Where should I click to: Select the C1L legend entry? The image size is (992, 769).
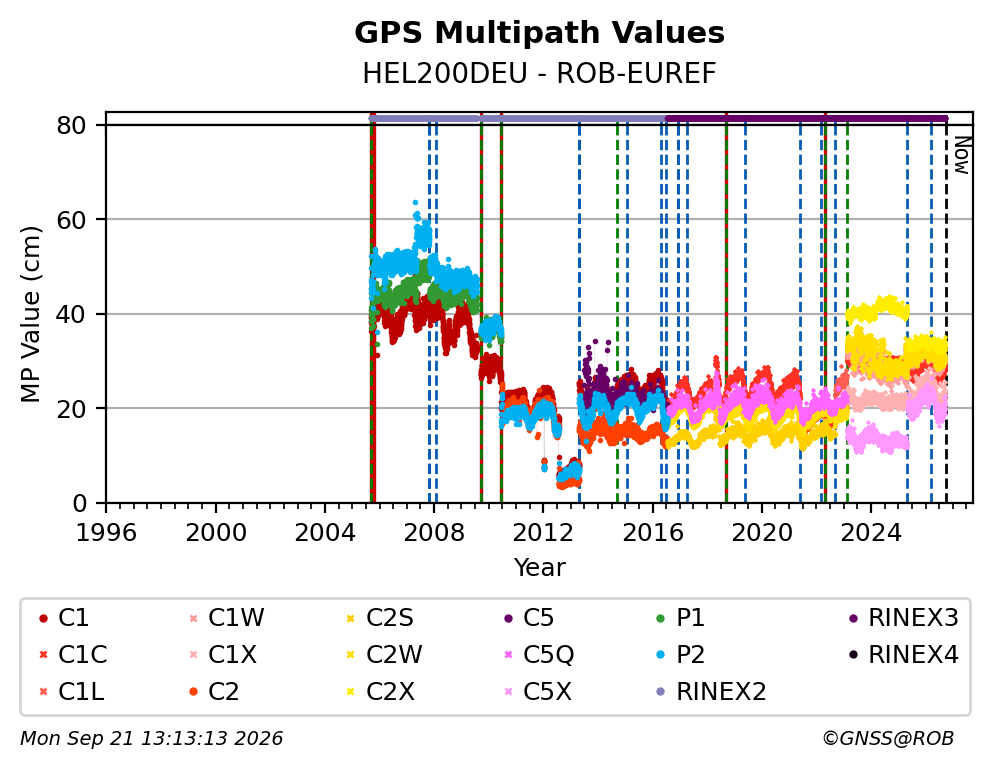click(x=71, y=691)
